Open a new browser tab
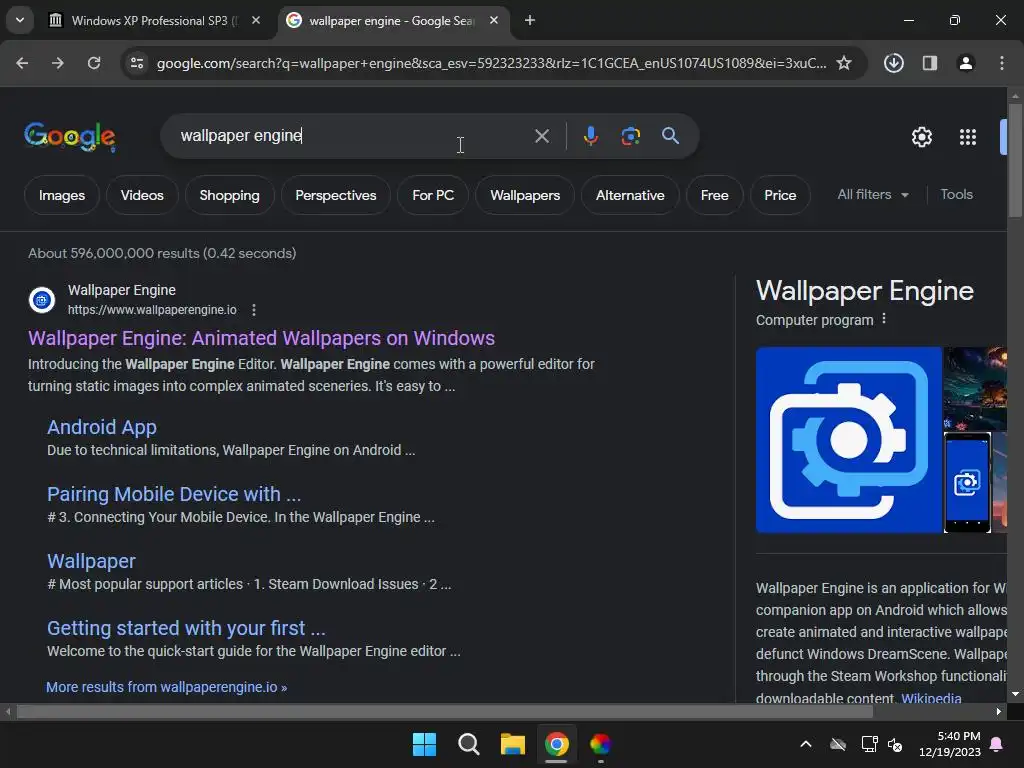This screenshot has height=768, width=1024. click(530, 20)
